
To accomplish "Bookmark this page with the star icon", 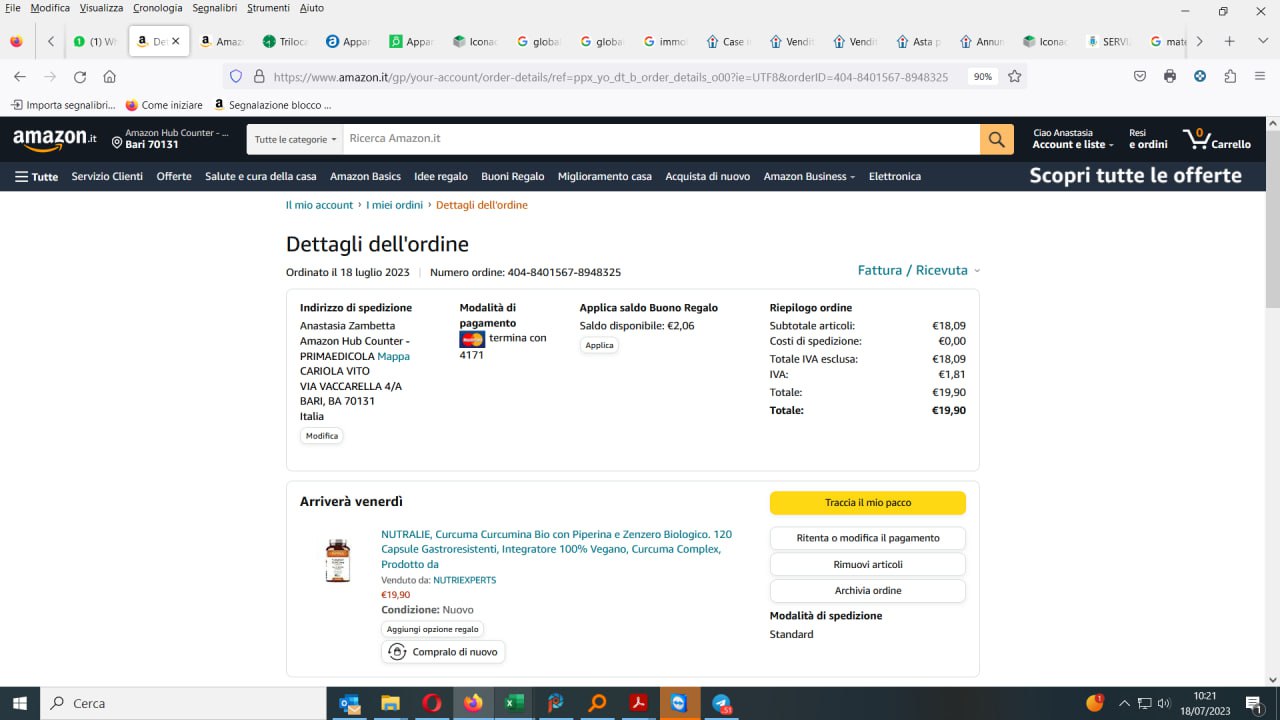I will tap(1014, 77).
